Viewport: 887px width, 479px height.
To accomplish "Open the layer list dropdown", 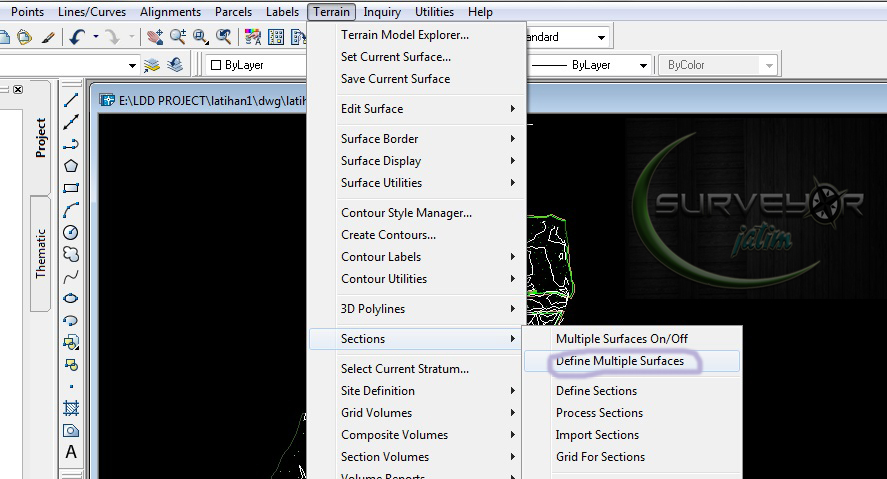I will click(x=132, y=65).
